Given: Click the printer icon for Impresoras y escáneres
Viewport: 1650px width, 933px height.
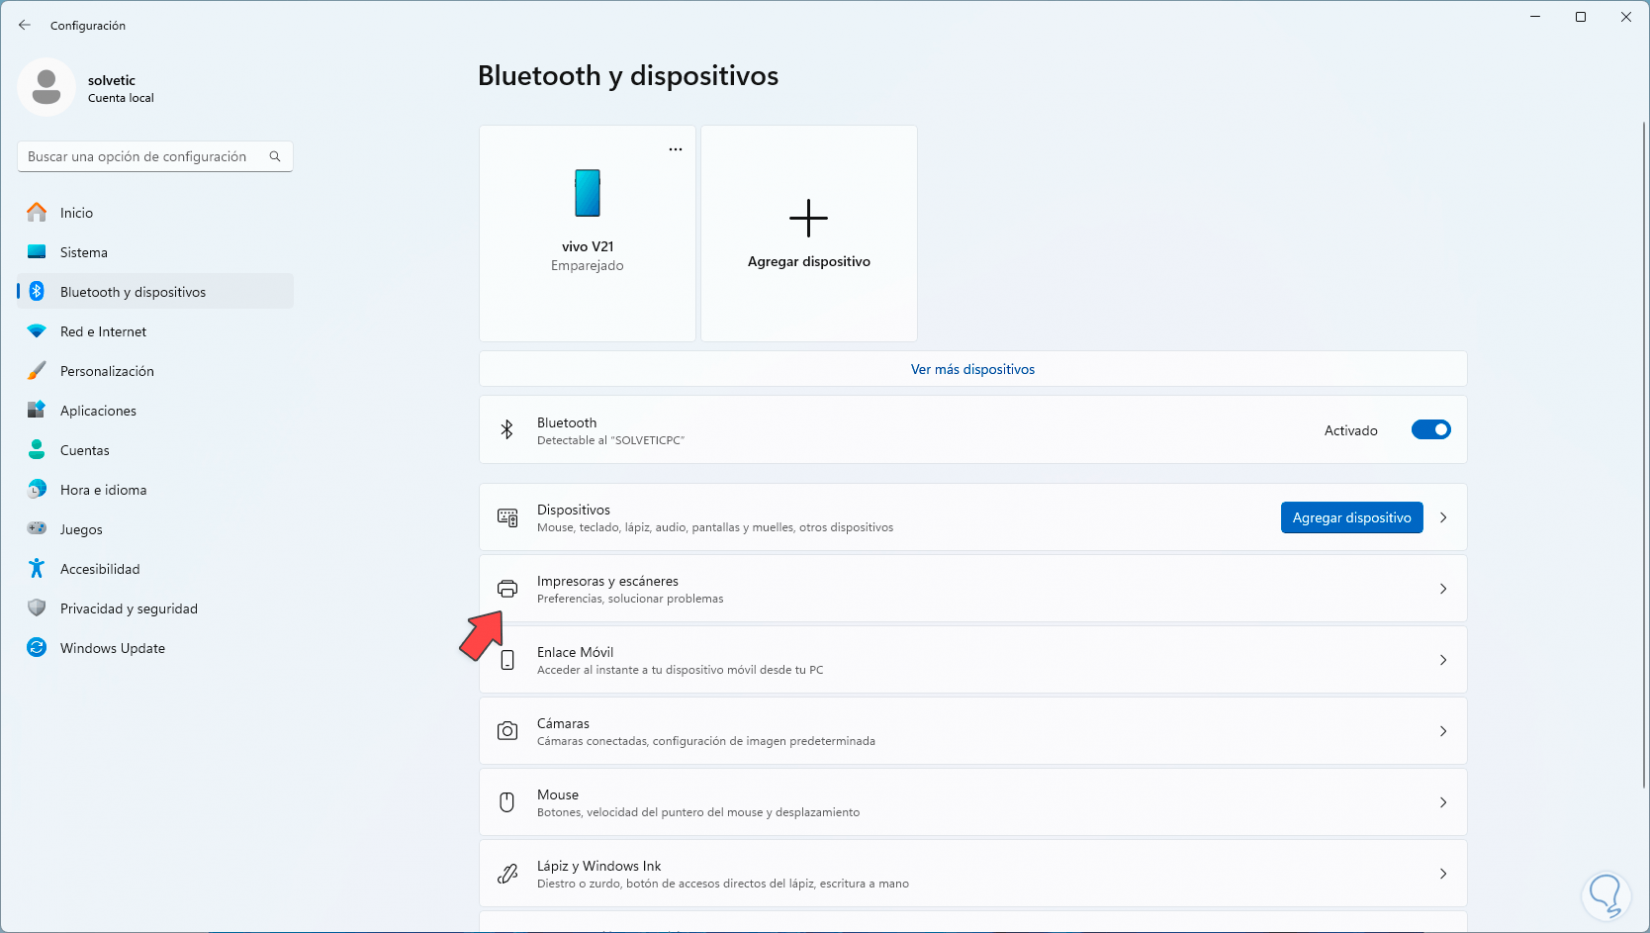Looking at the screenshot, I should (508, 589).
